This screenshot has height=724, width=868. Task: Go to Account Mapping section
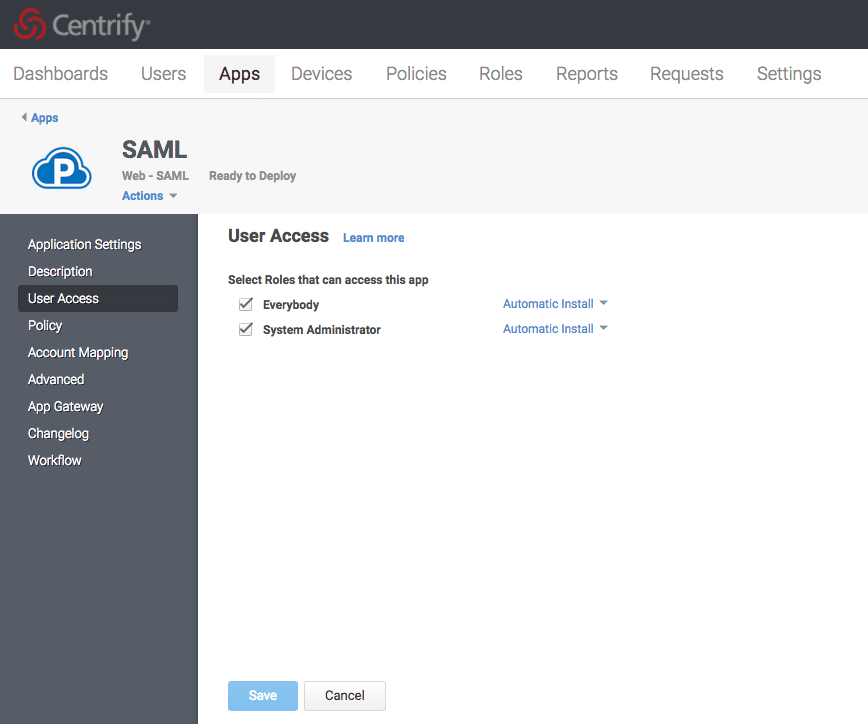78,352
